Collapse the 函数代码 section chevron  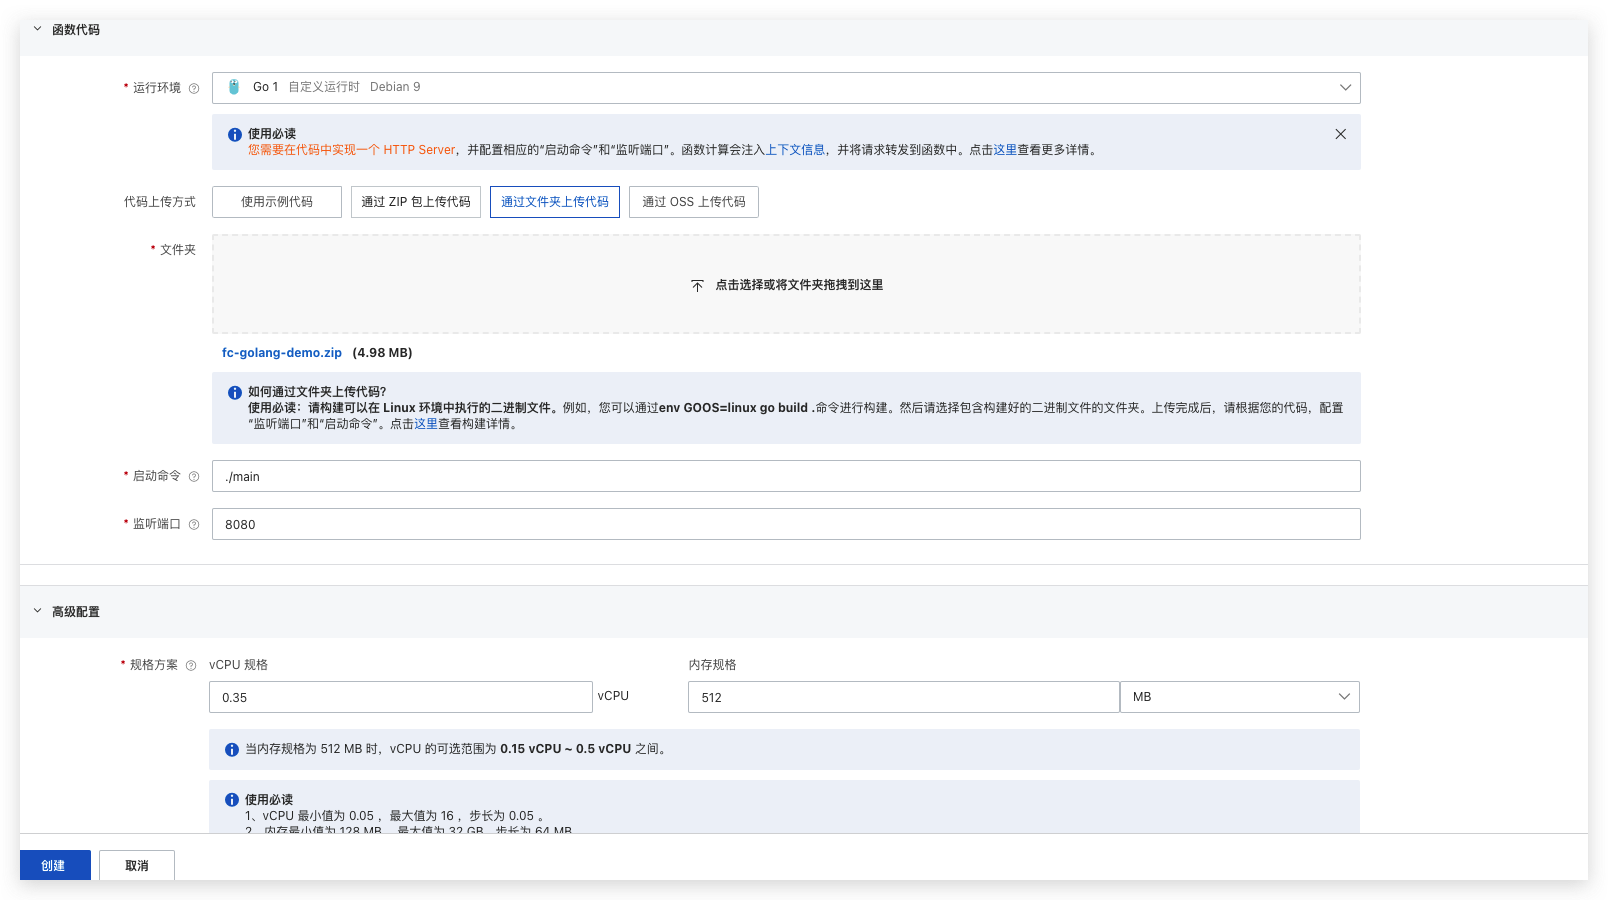pos(38,29)
